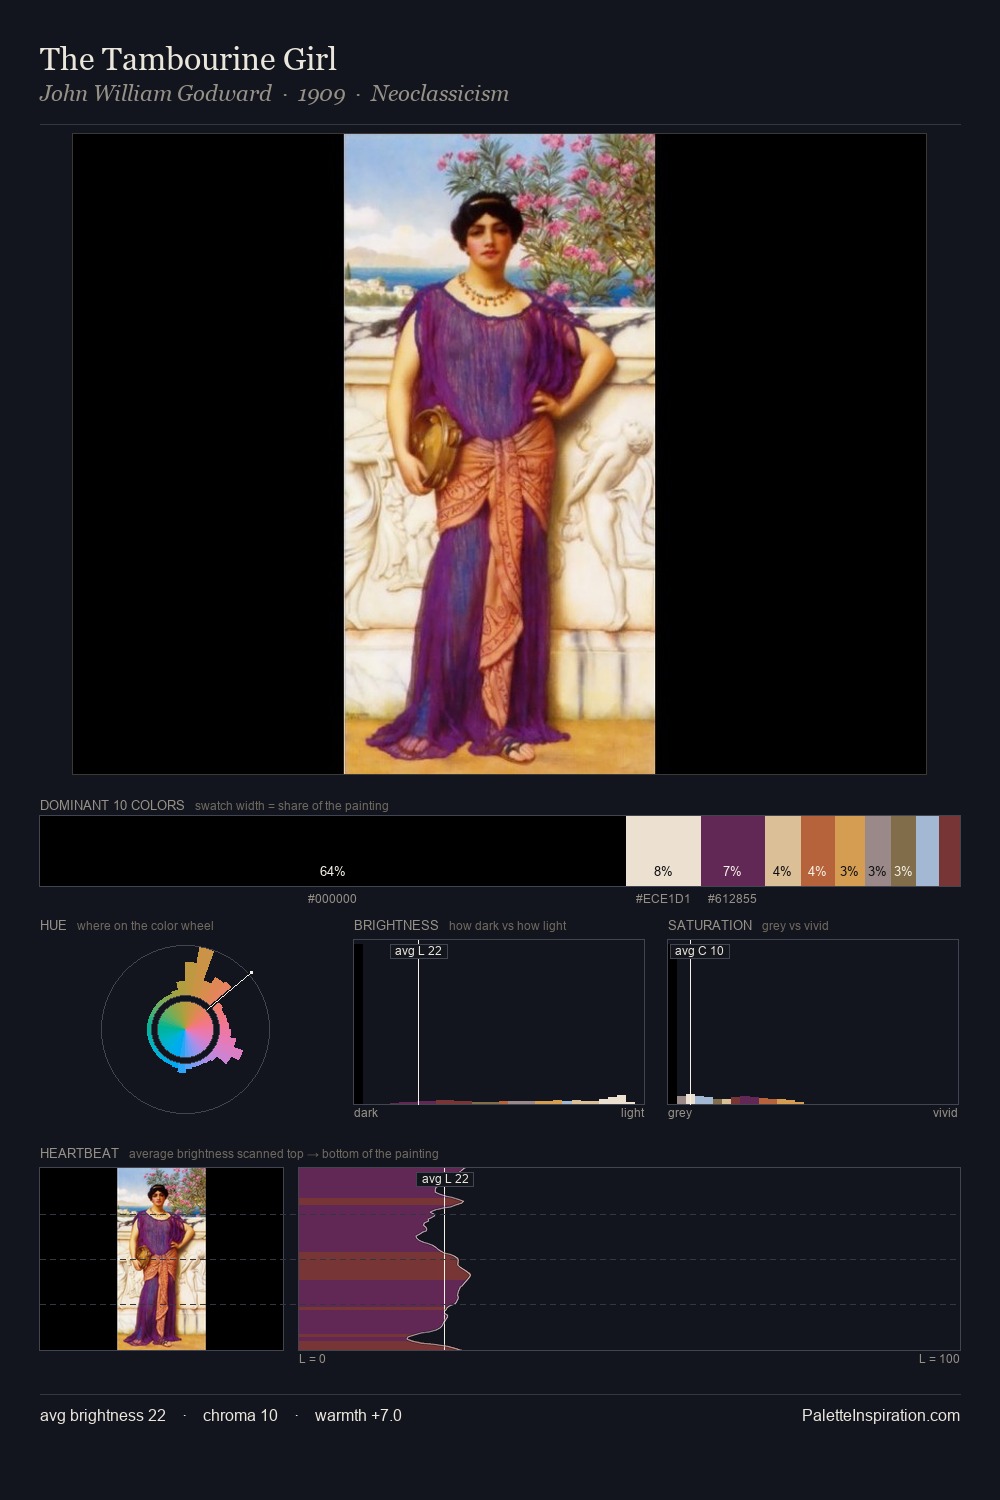
Task: Click the dark reddish-brown last swatch
Action: 950,851
